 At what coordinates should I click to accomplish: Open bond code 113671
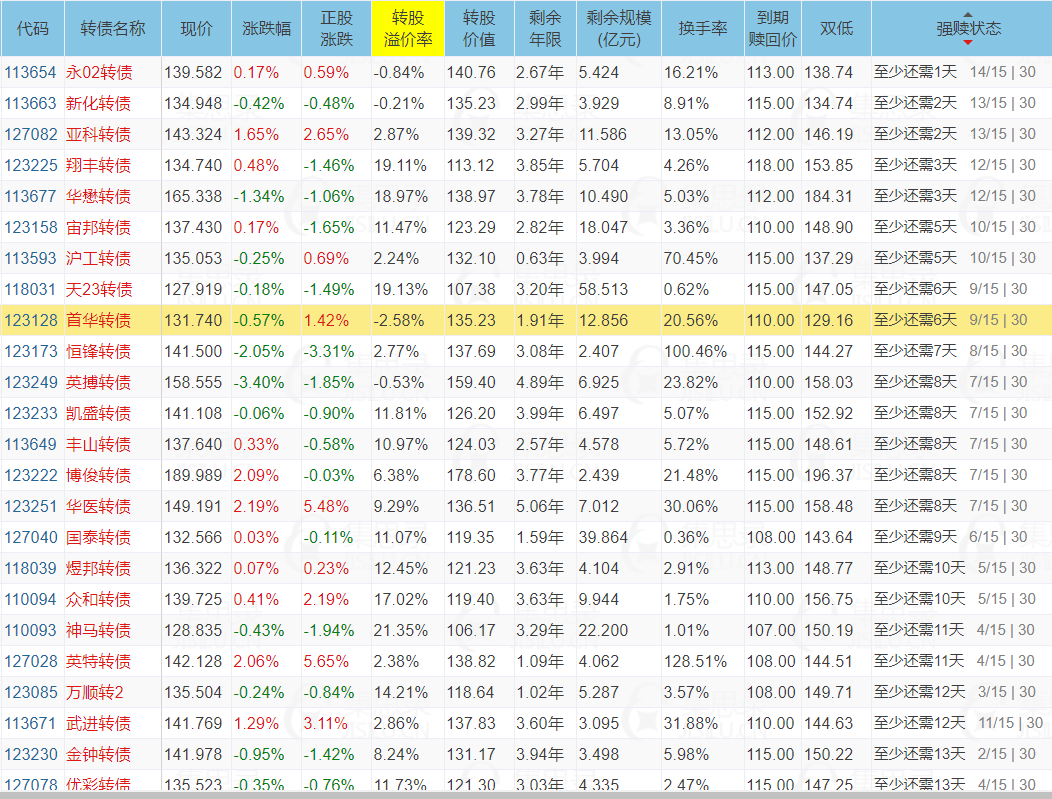[x=31, y=723]
